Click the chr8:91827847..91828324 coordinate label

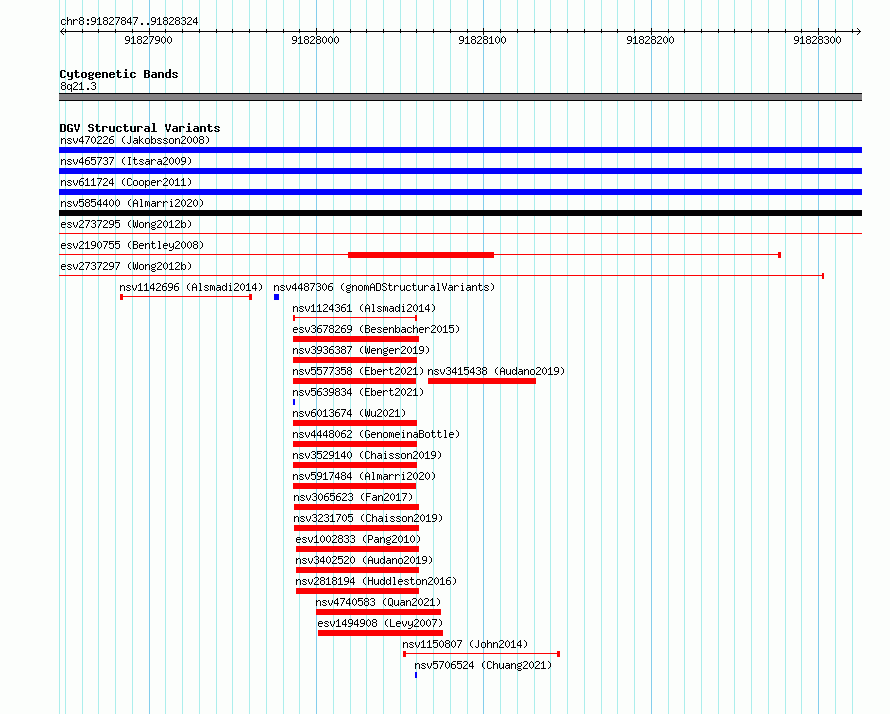point(129,21)
